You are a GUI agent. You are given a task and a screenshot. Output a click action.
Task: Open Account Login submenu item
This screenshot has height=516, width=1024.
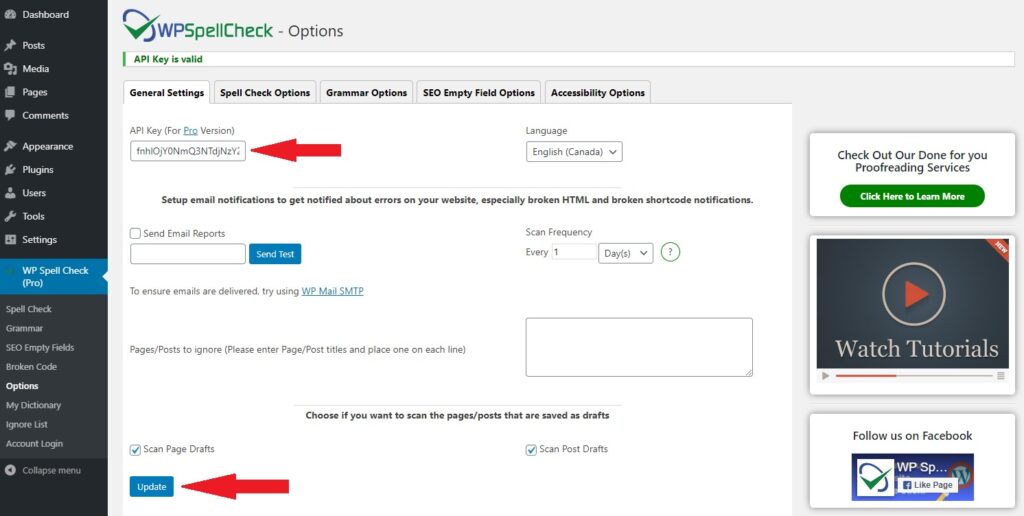35,444
